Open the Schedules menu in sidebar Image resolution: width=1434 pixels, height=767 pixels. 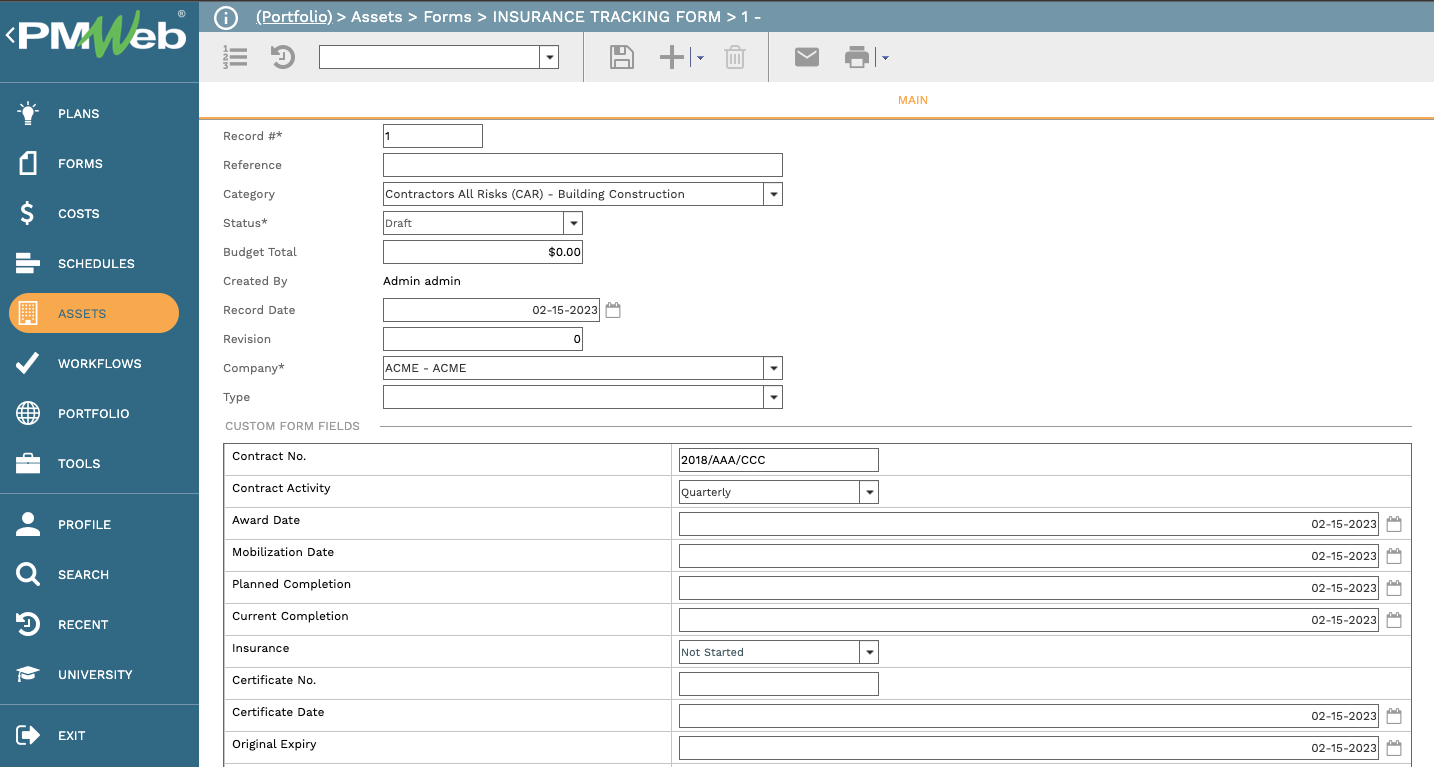[x=95, y=264]
